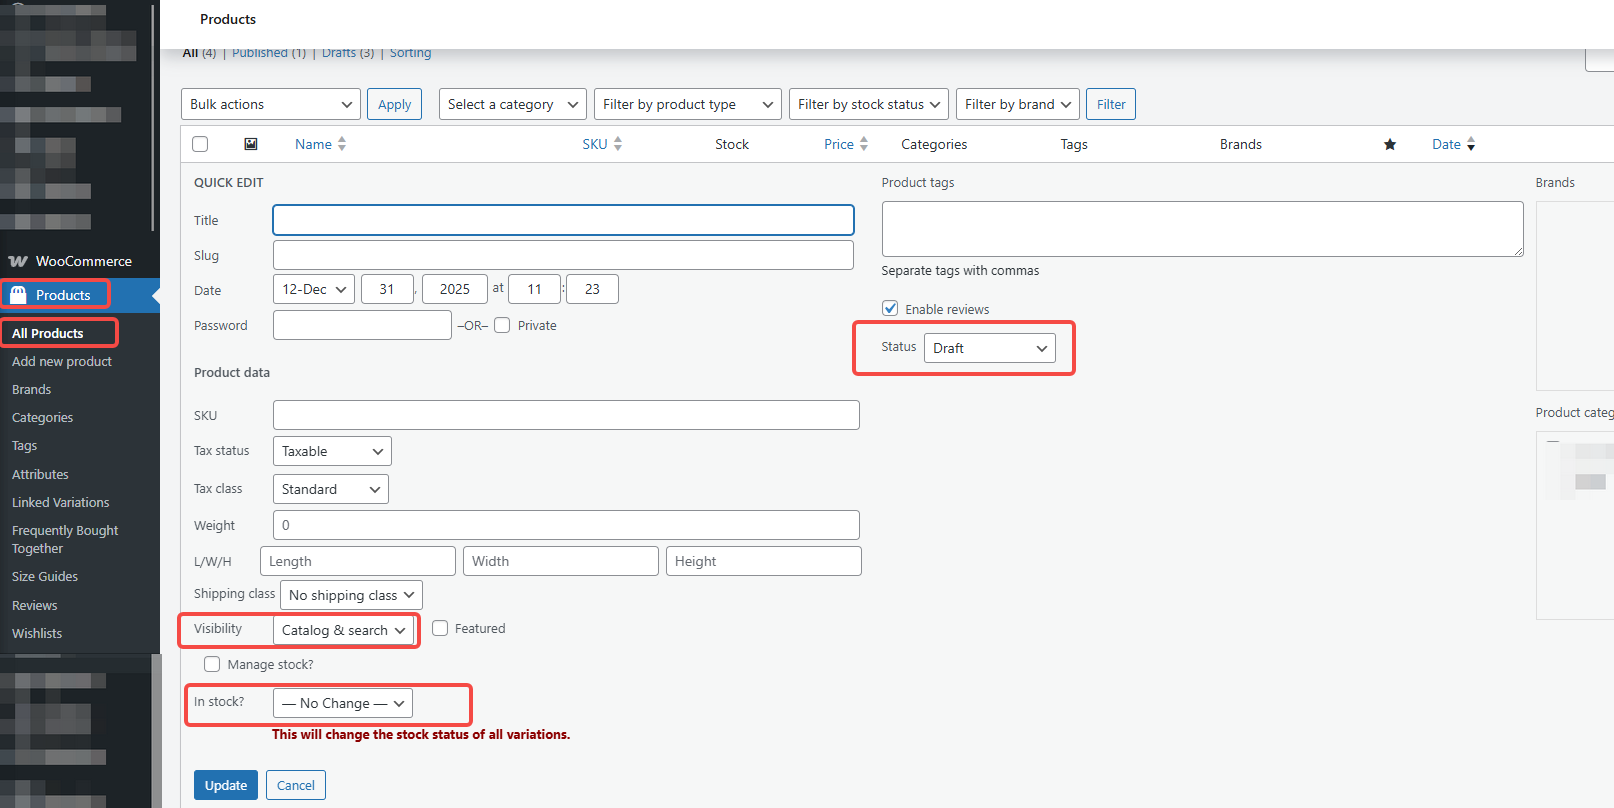Screen dimensions: 1614x808
Task: Open Frequently Bought Together menu item
Action: 65,539
